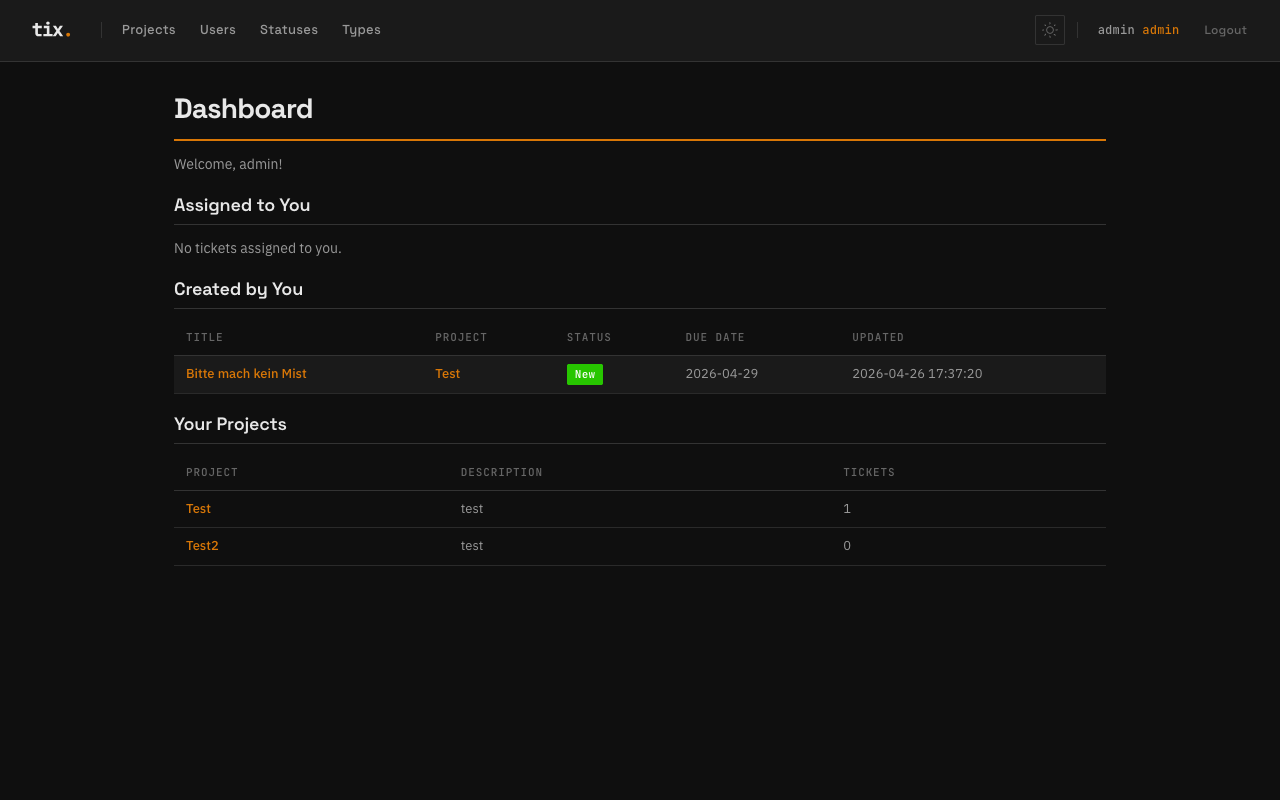Click the orange admin role label

pyautogui.click(x=1161, y=30)
